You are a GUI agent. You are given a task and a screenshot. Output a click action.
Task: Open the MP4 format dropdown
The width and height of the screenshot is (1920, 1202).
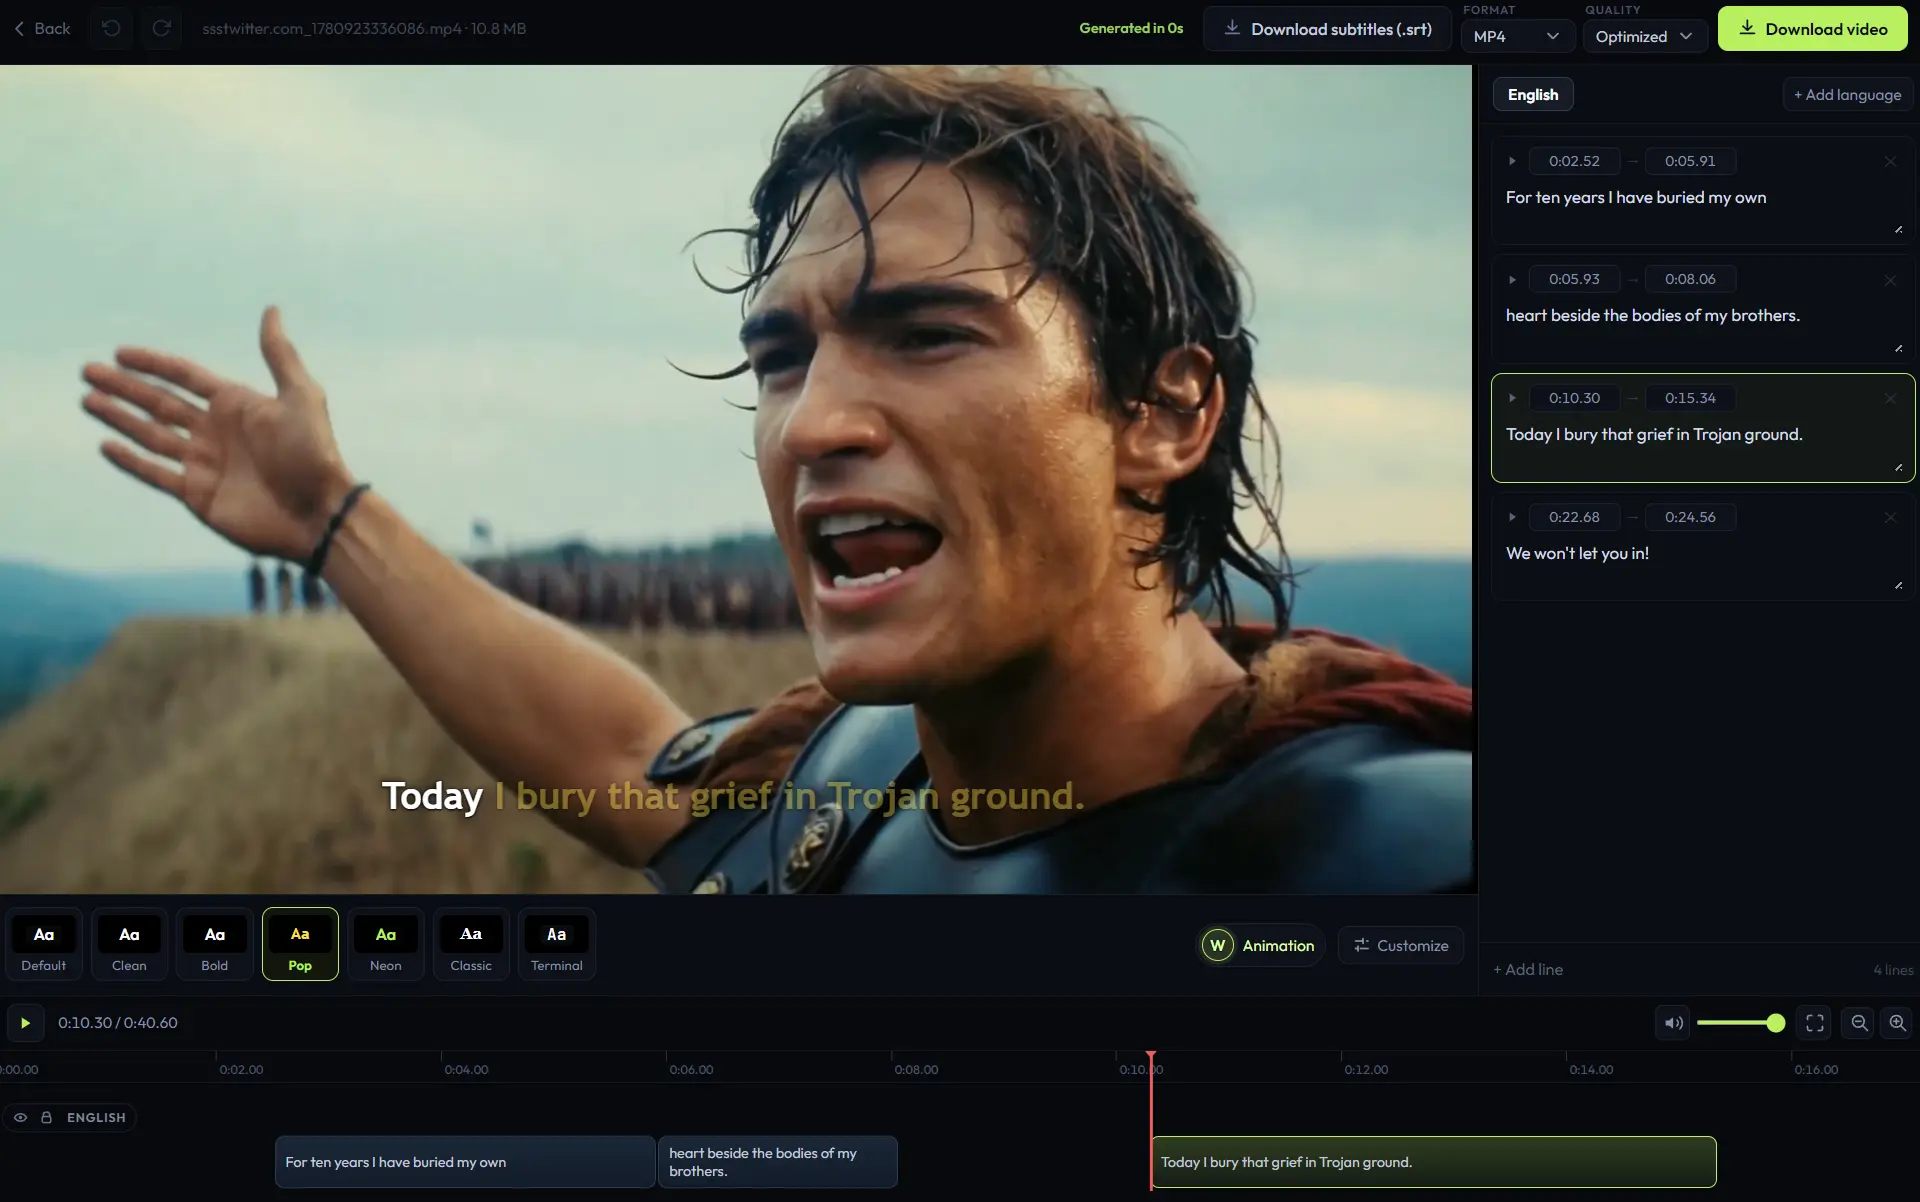(x=1517, y=36)
